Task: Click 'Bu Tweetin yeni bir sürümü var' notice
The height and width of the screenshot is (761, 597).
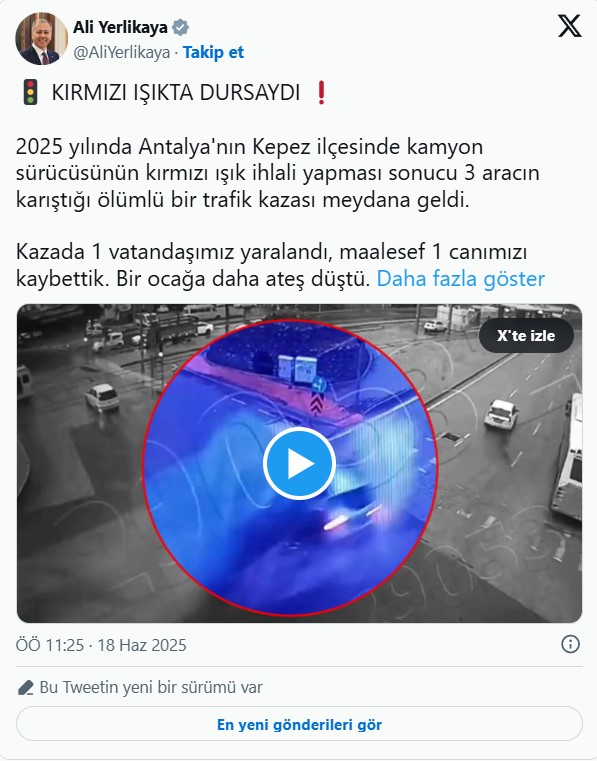Action: coord(151,687)
